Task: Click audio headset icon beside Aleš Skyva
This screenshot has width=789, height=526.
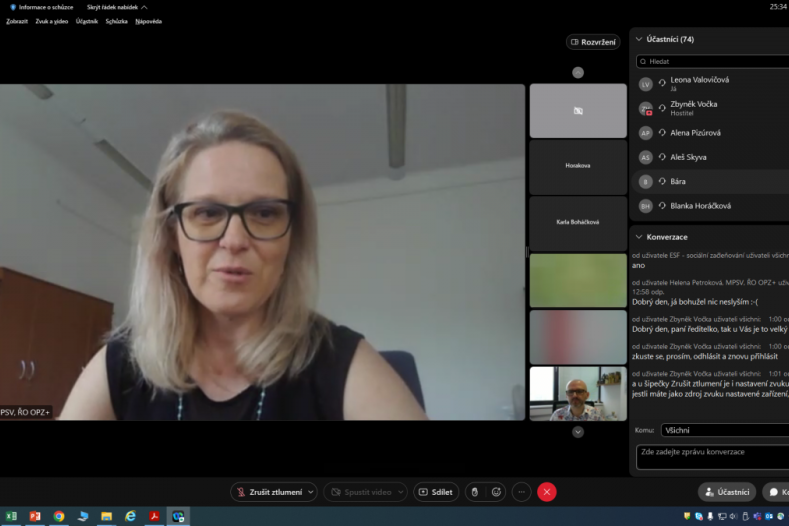Action: [x=662, y=157]
